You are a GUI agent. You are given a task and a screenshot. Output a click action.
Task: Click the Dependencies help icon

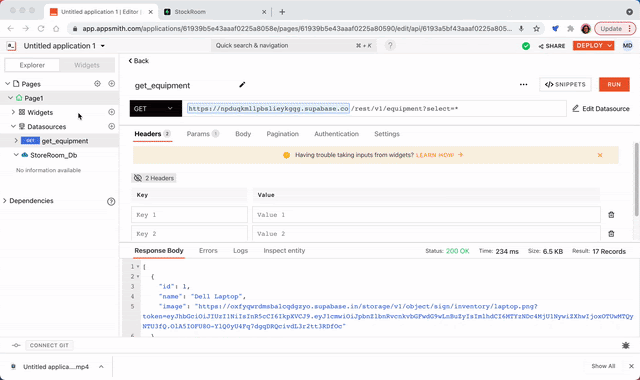[x=111, y=201]
